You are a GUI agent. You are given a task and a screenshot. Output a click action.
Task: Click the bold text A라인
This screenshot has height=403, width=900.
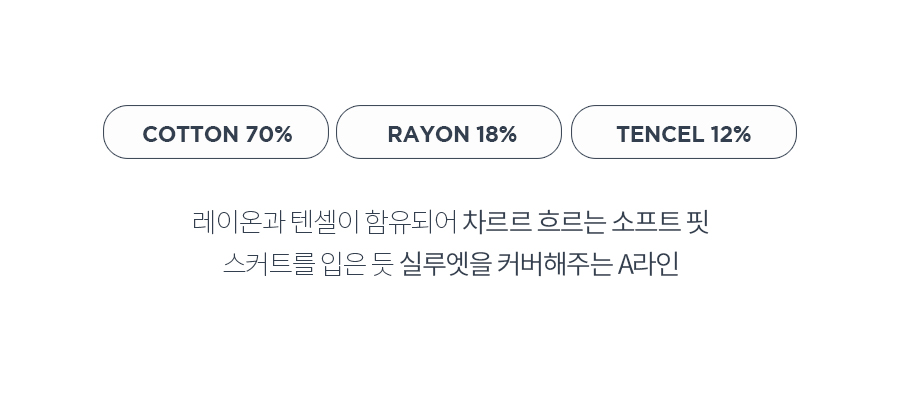pyautogui.click(x=649, y=264)
